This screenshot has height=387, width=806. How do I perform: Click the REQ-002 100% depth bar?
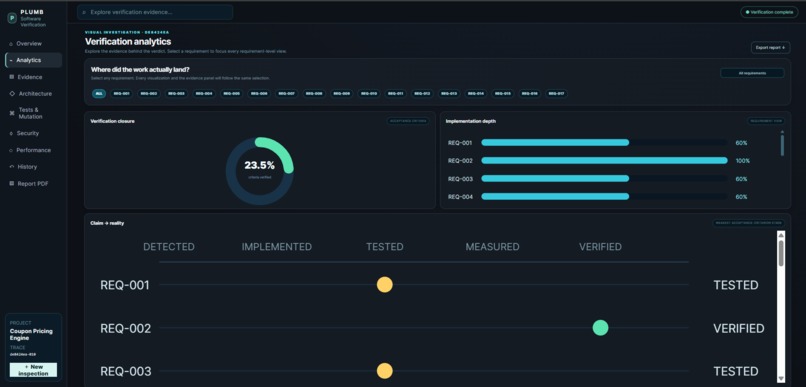coord(604,161)
